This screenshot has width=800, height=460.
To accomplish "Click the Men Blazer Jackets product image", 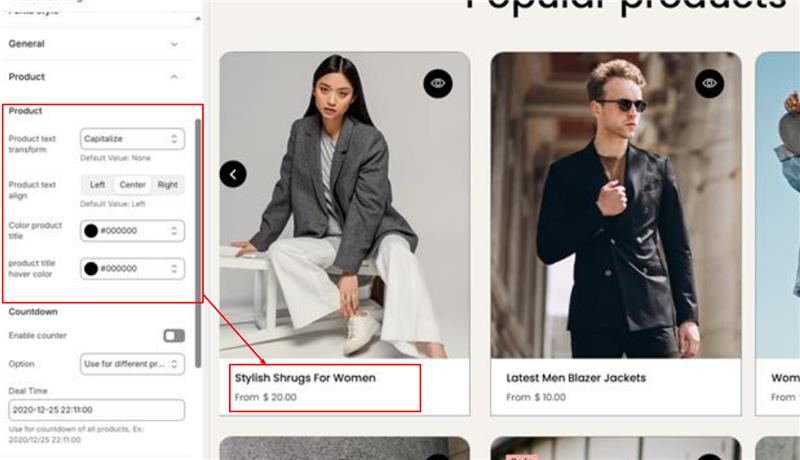I will pyautogui.click(x=616, y=205).
